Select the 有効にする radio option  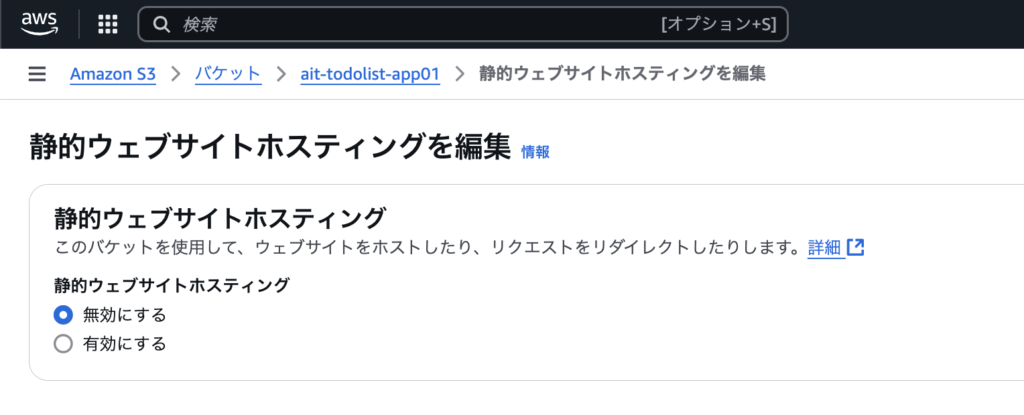(63, 344)
